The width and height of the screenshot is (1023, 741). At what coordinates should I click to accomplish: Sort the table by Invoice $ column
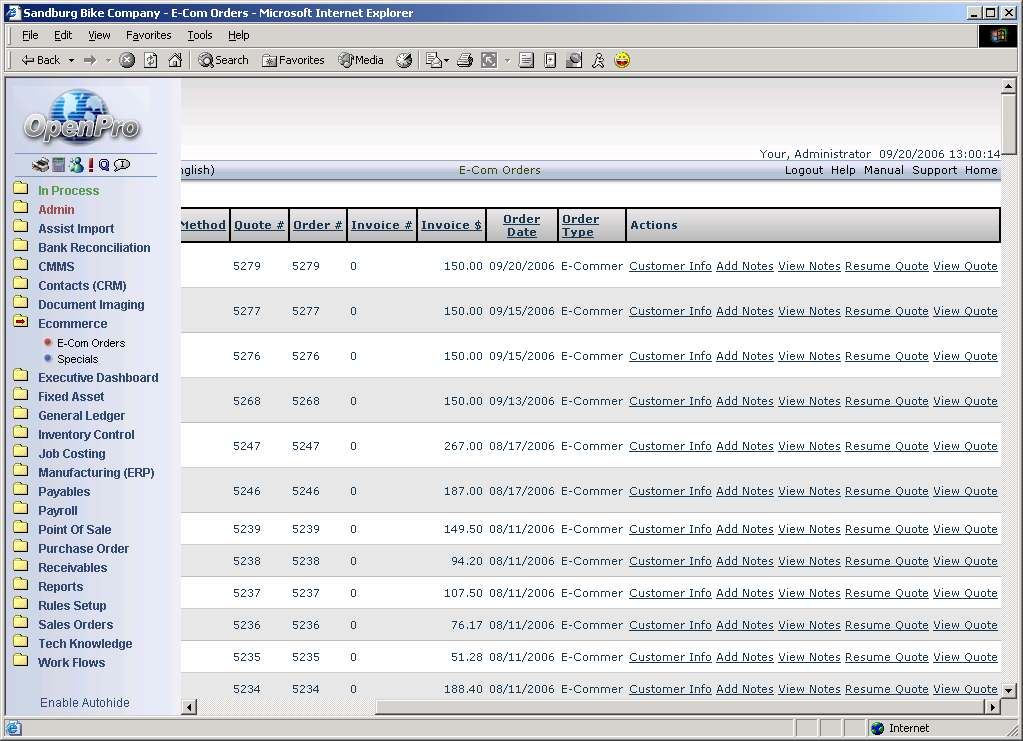tap(451, 225)
